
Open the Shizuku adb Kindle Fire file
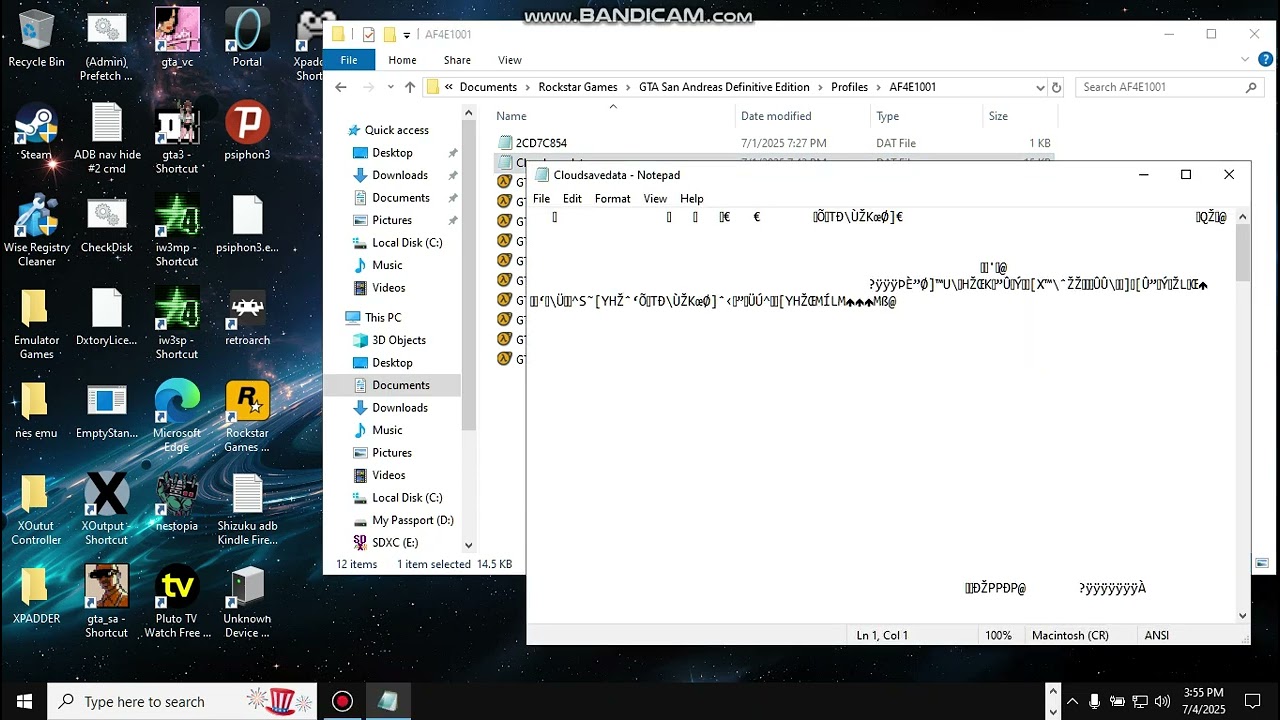pos(247,510)
